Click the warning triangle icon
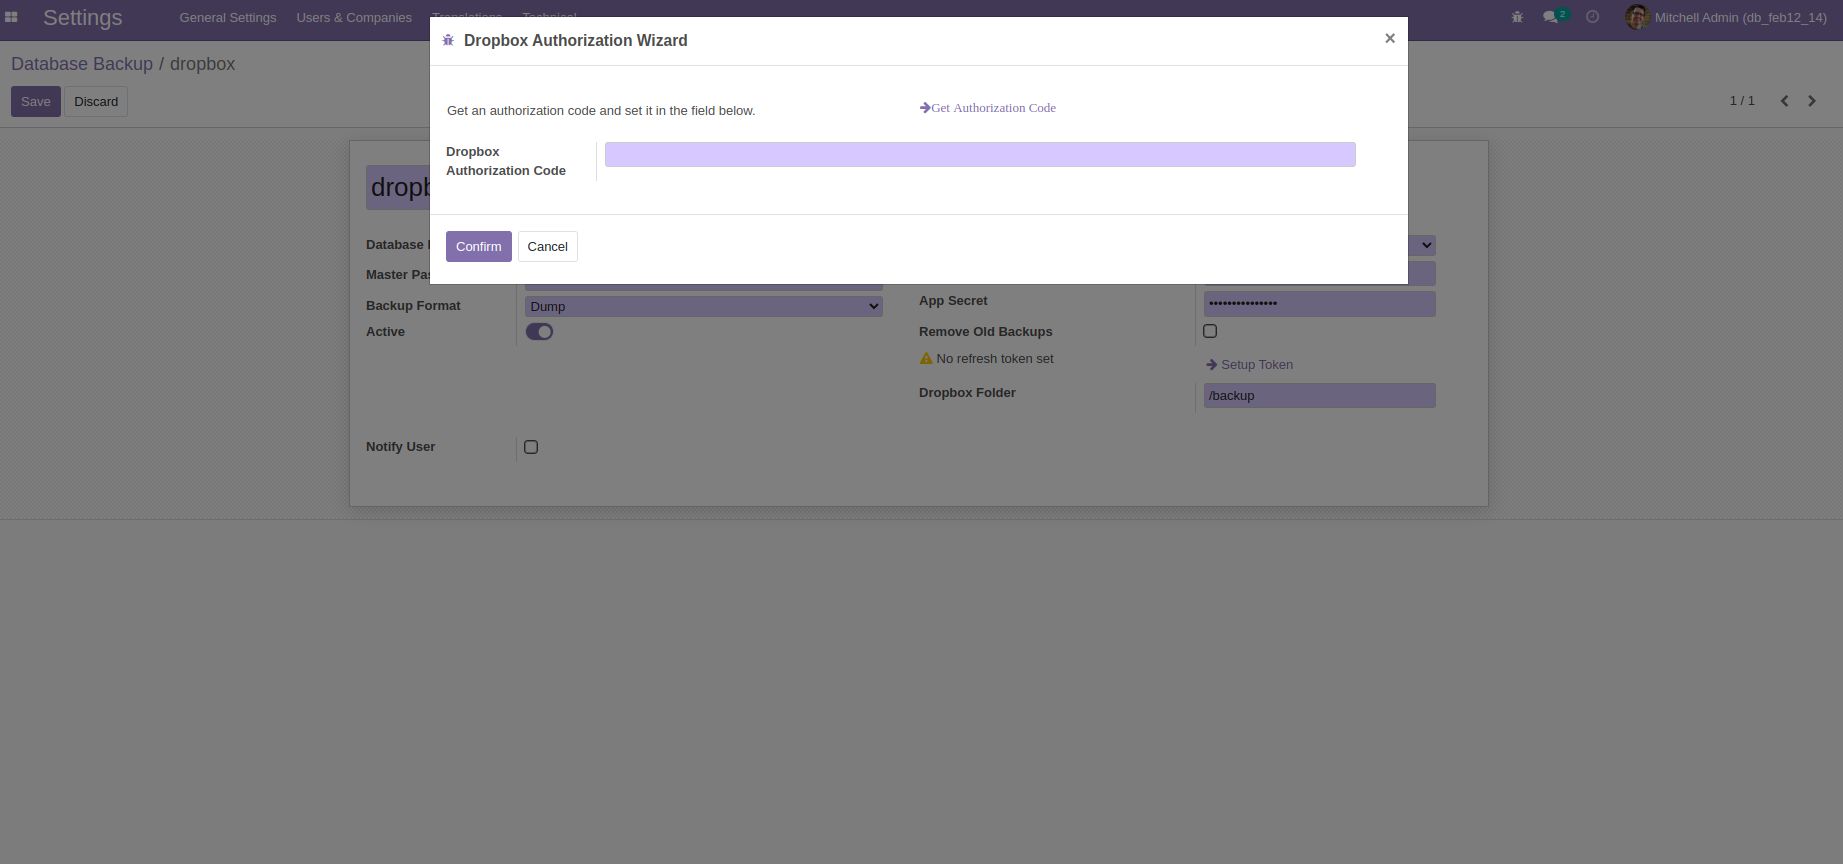Viewport: 1843px width, 864px height. coord(926,358)
